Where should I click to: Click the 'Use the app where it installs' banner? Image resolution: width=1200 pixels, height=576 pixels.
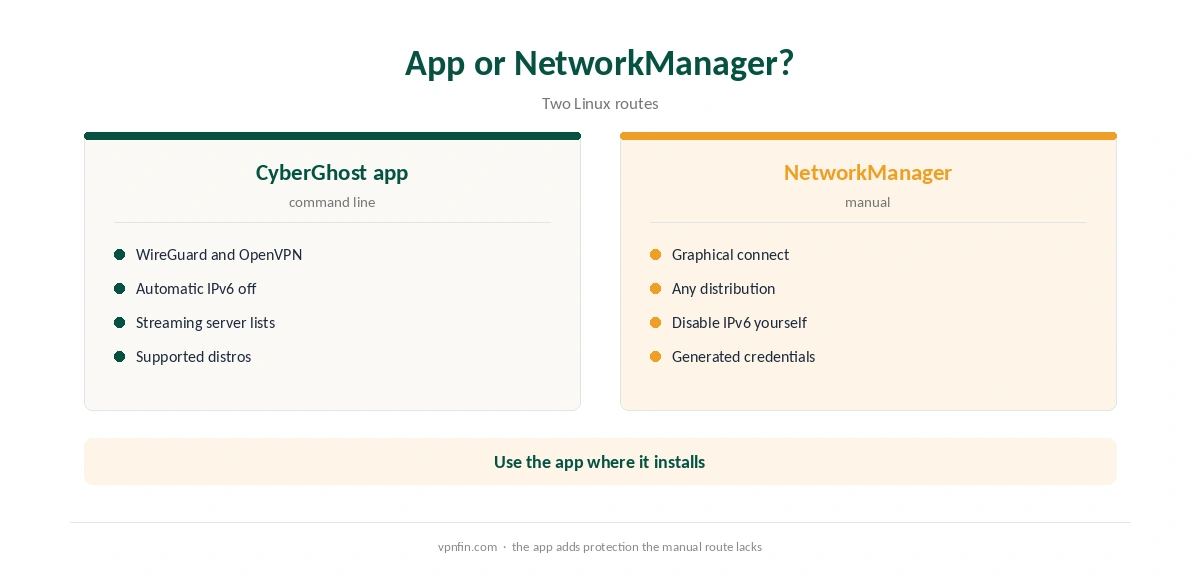[x=600, y=462]
